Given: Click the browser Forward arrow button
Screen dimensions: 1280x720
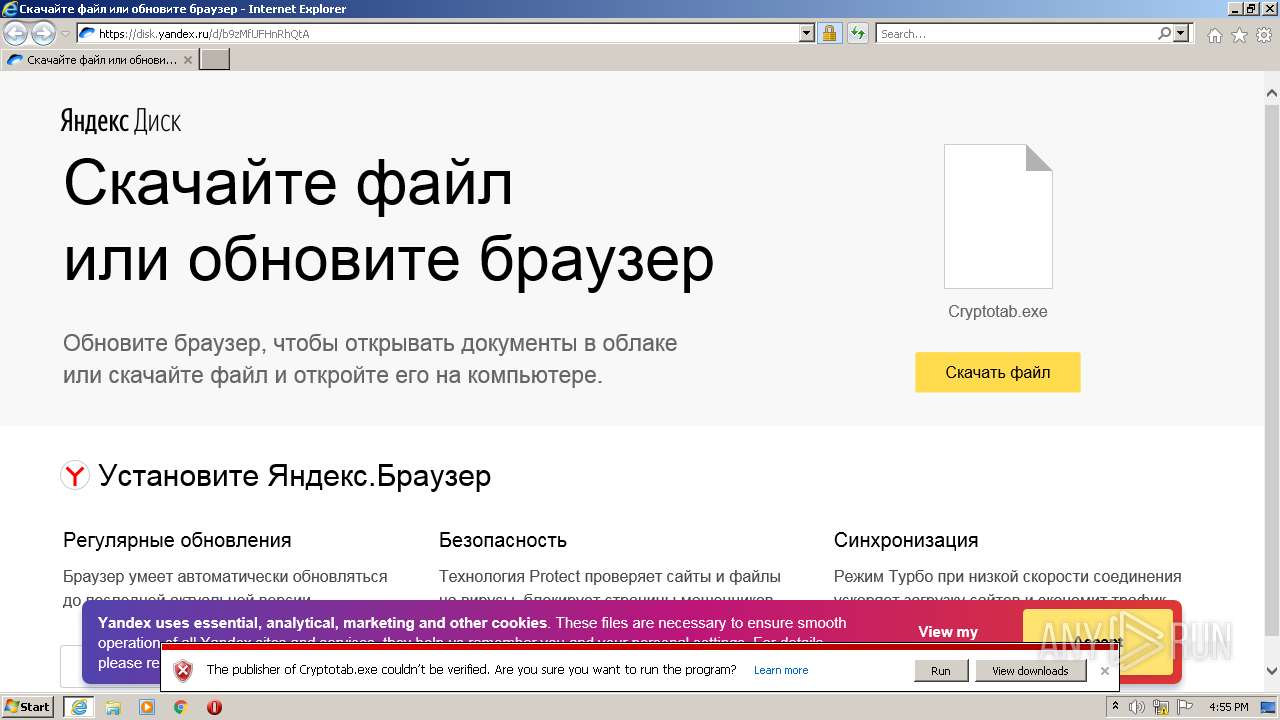Looking at the screenshot, I should coord(43,33).
